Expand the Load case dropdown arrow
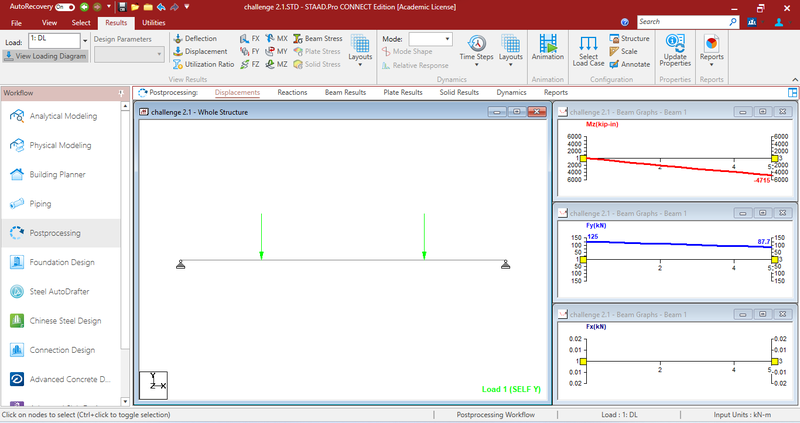 [85, 41]
